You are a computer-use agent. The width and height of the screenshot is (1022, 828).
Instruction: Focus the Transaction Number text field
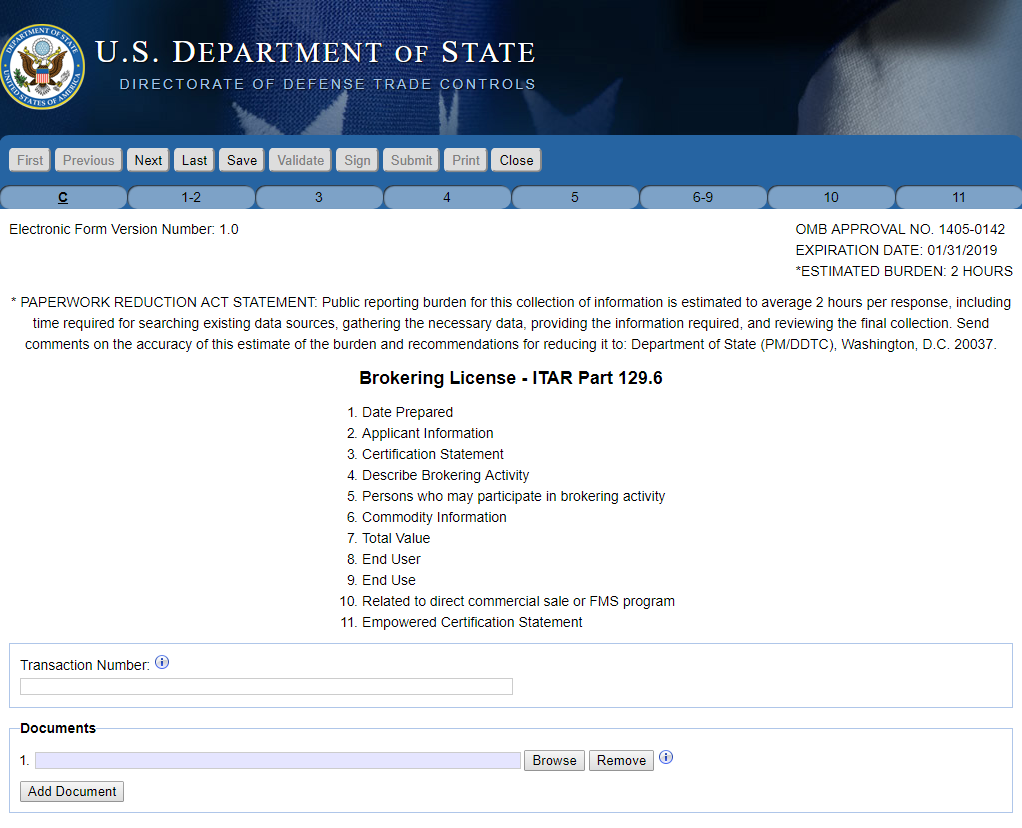[x=266, y=687]
